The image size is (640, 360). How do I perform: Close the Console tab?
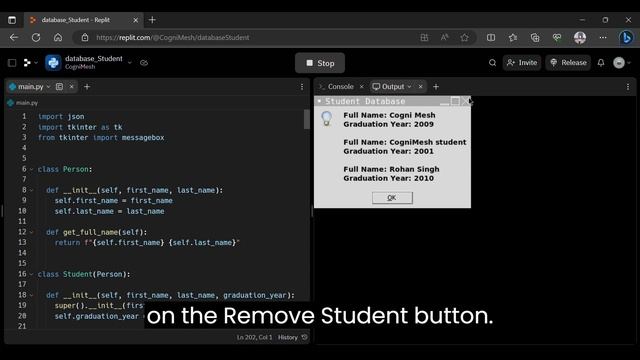click(361, 87)
